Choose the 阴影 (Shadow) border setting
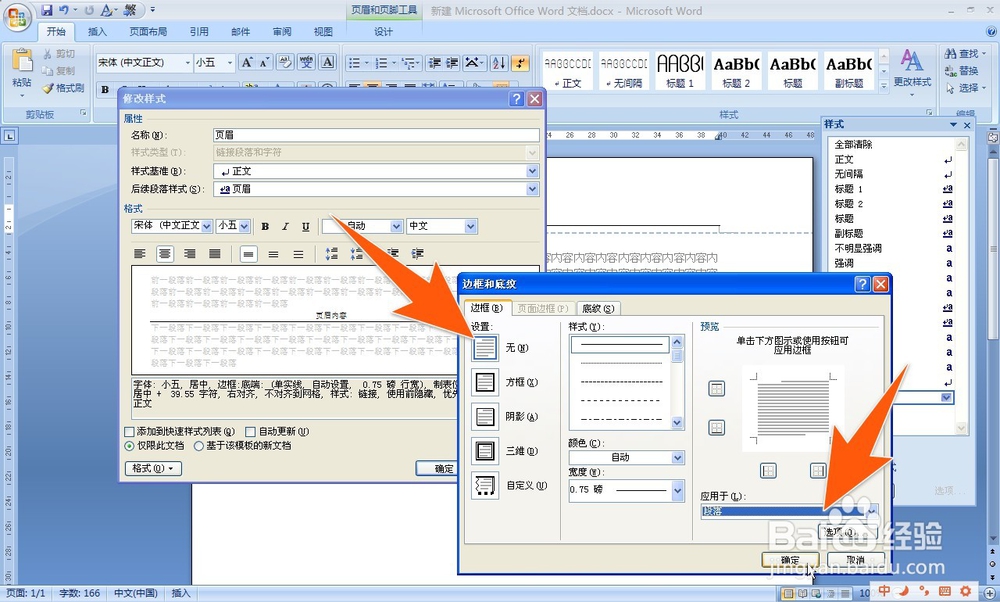Viewport: 1000px width, 602px height. 484,416
